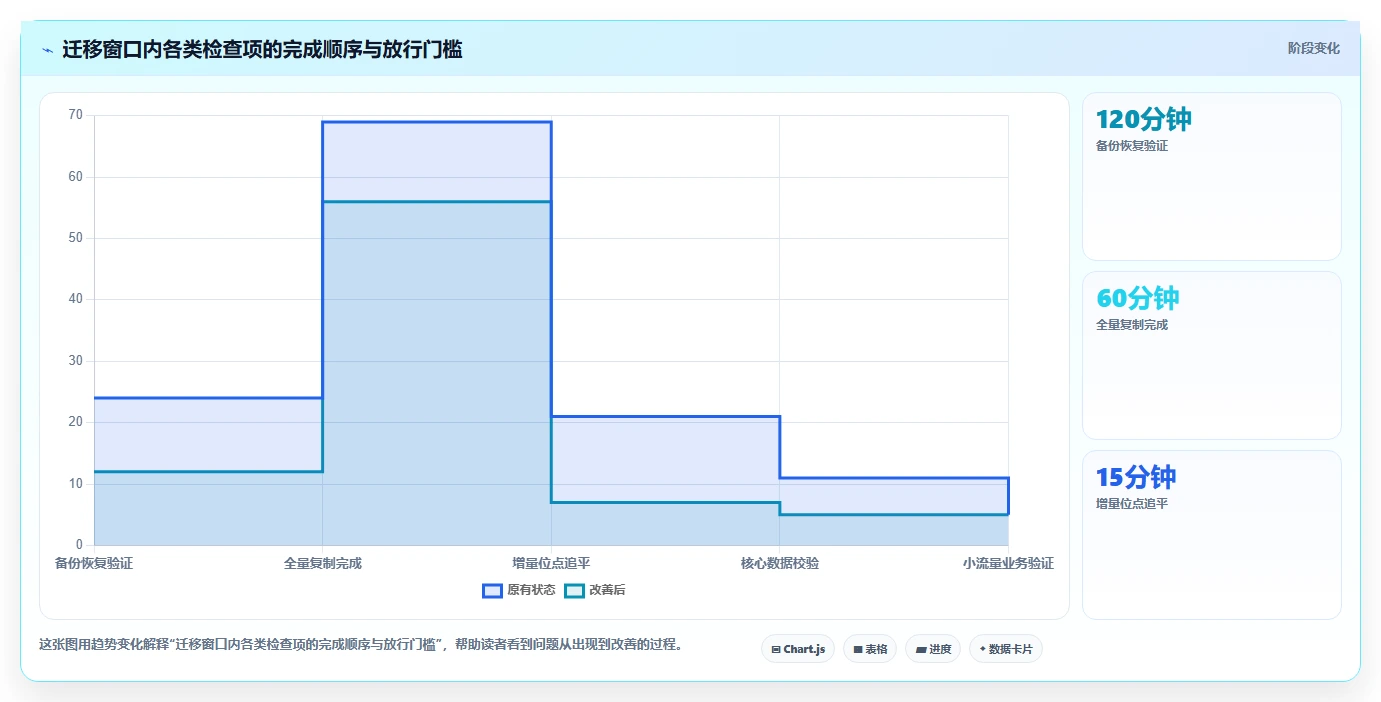This screenshot has width=1381, height=702.
Task: Click the lightning icon beside the chart title
Action: 48,50
